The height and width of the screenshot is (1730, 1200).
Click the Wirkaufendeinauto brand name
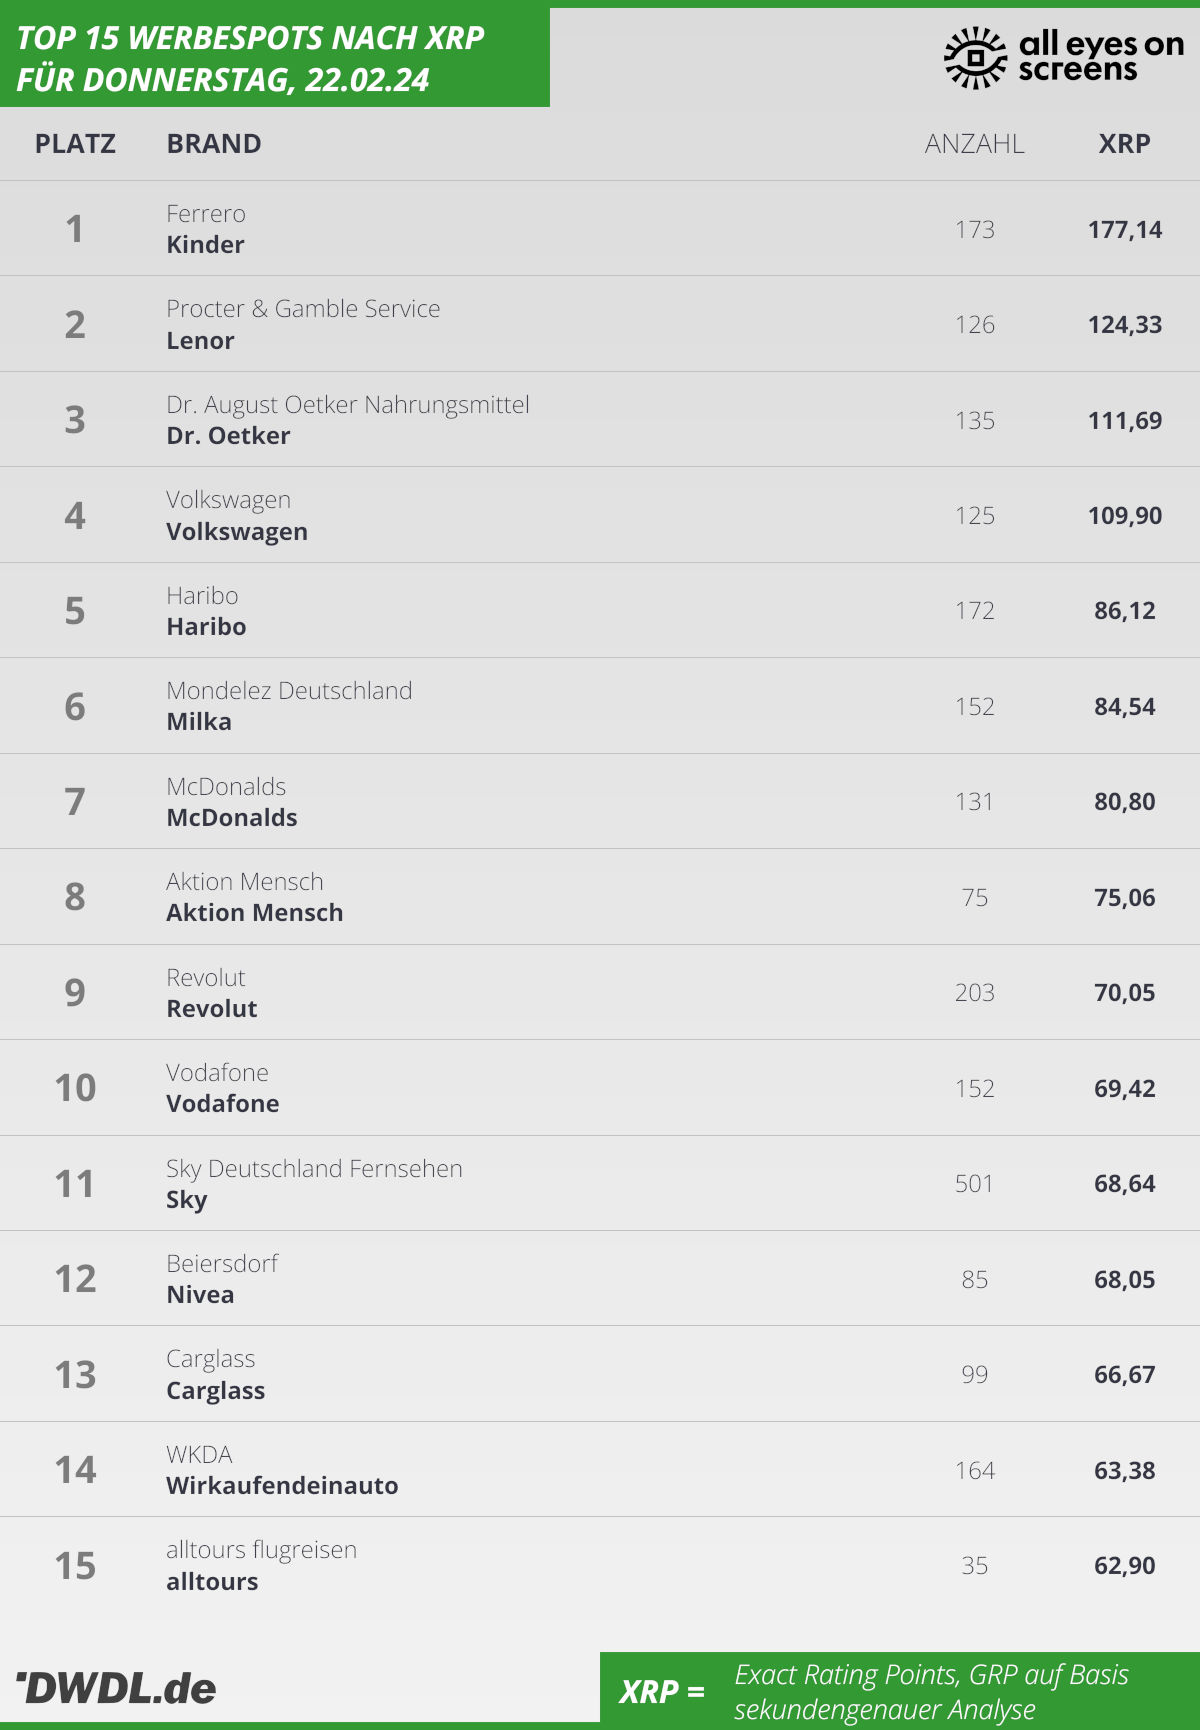click(283, 1486)
